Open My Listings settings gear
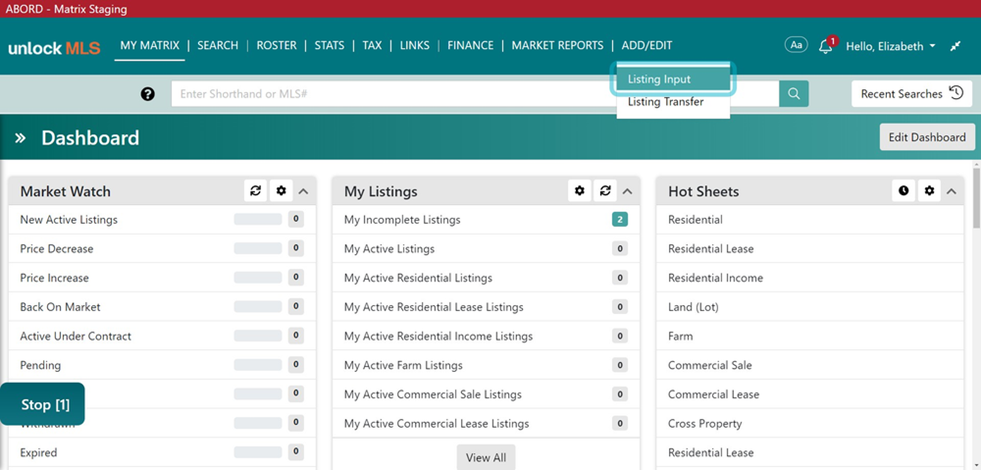Screen dimensions: 981x470 579,191
